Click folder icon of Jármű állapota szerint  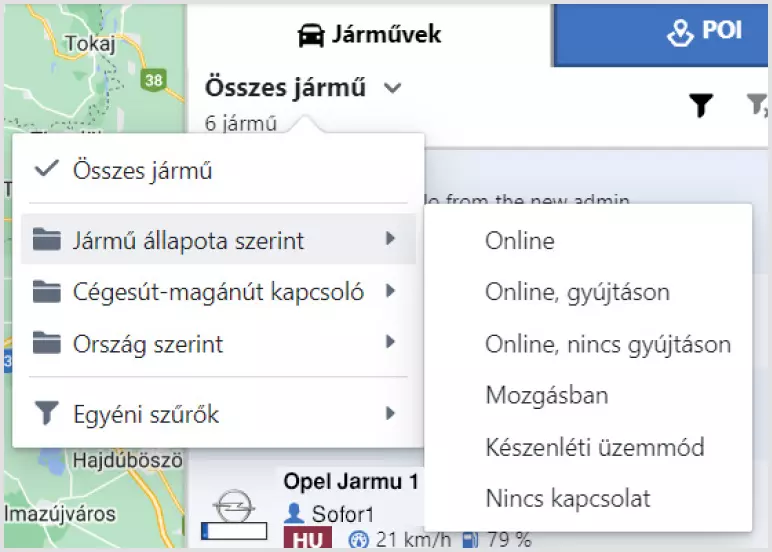(x=47, y=239)
